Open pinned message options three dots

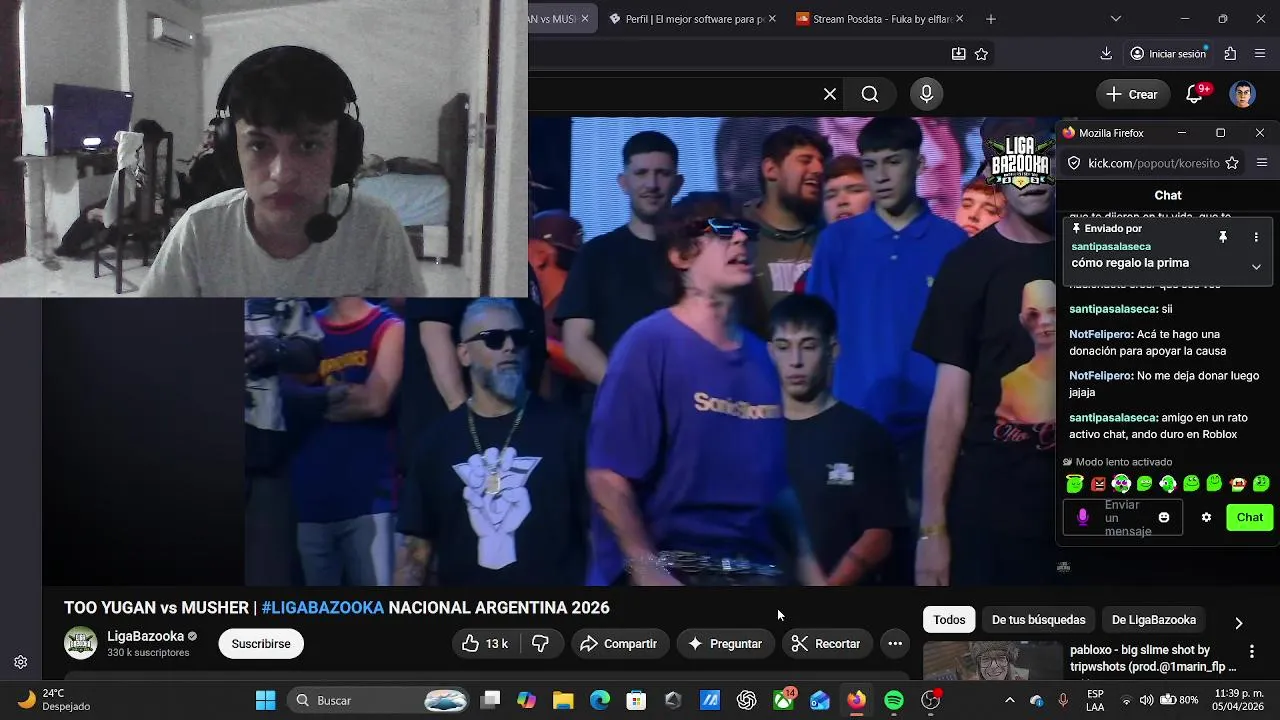coord(1256,237)
